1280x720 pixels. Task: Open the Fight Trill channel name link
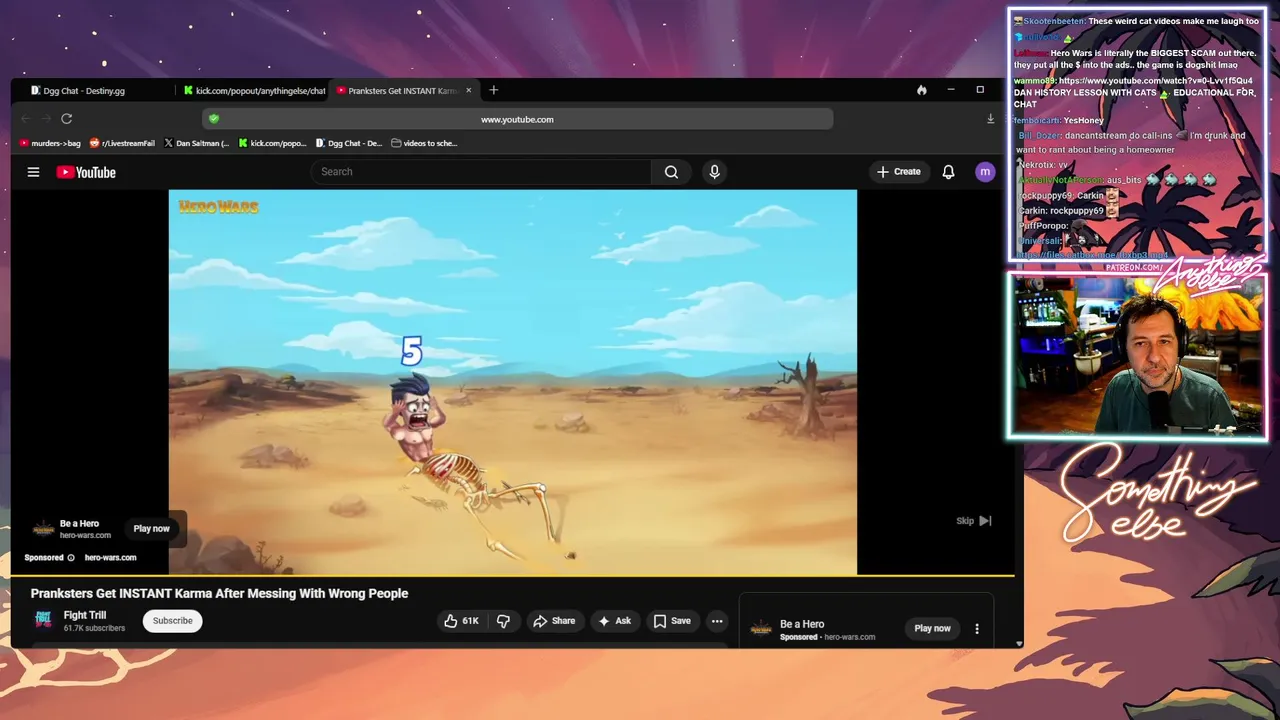pos(85,615)
